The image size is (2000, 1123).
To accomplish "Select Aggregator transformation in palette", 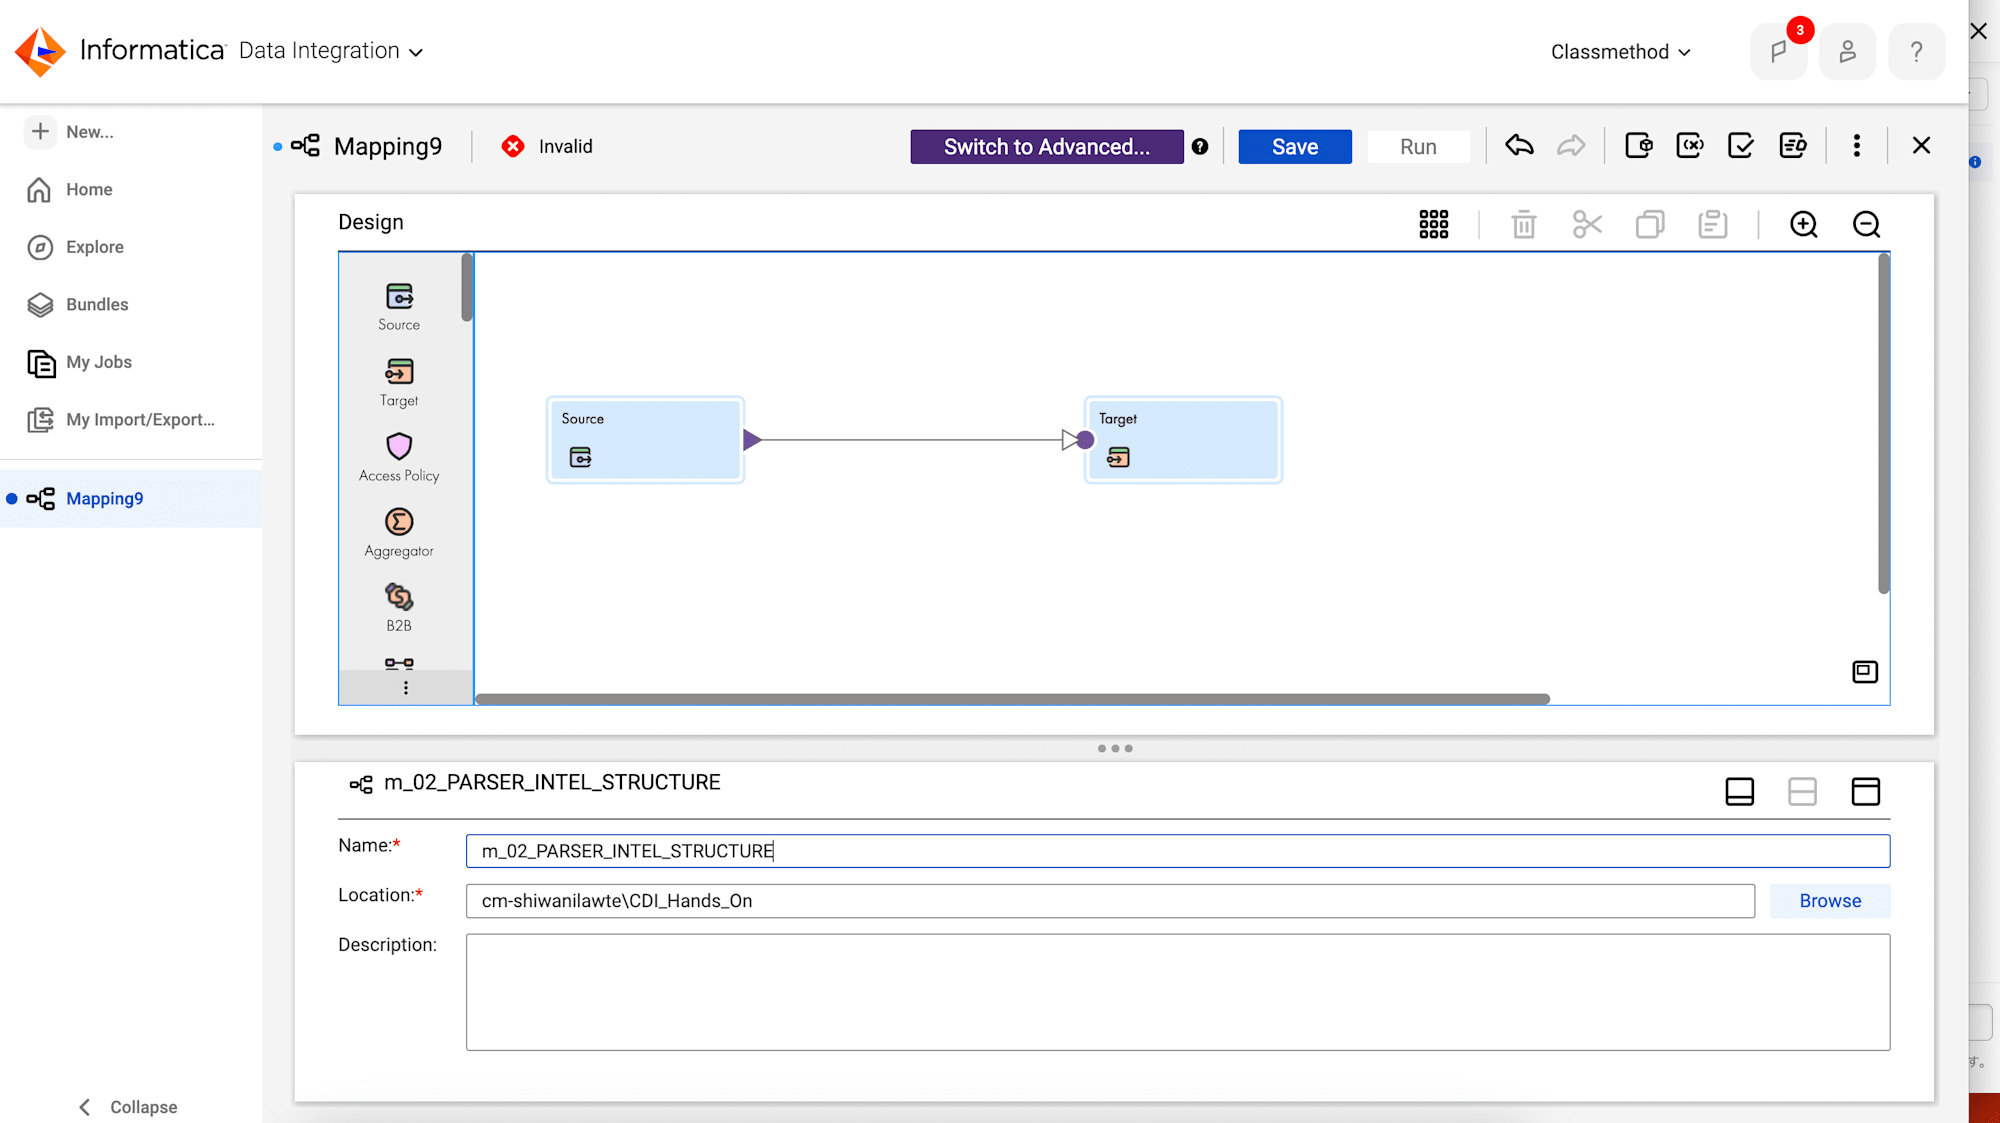I will coord(399,534).
